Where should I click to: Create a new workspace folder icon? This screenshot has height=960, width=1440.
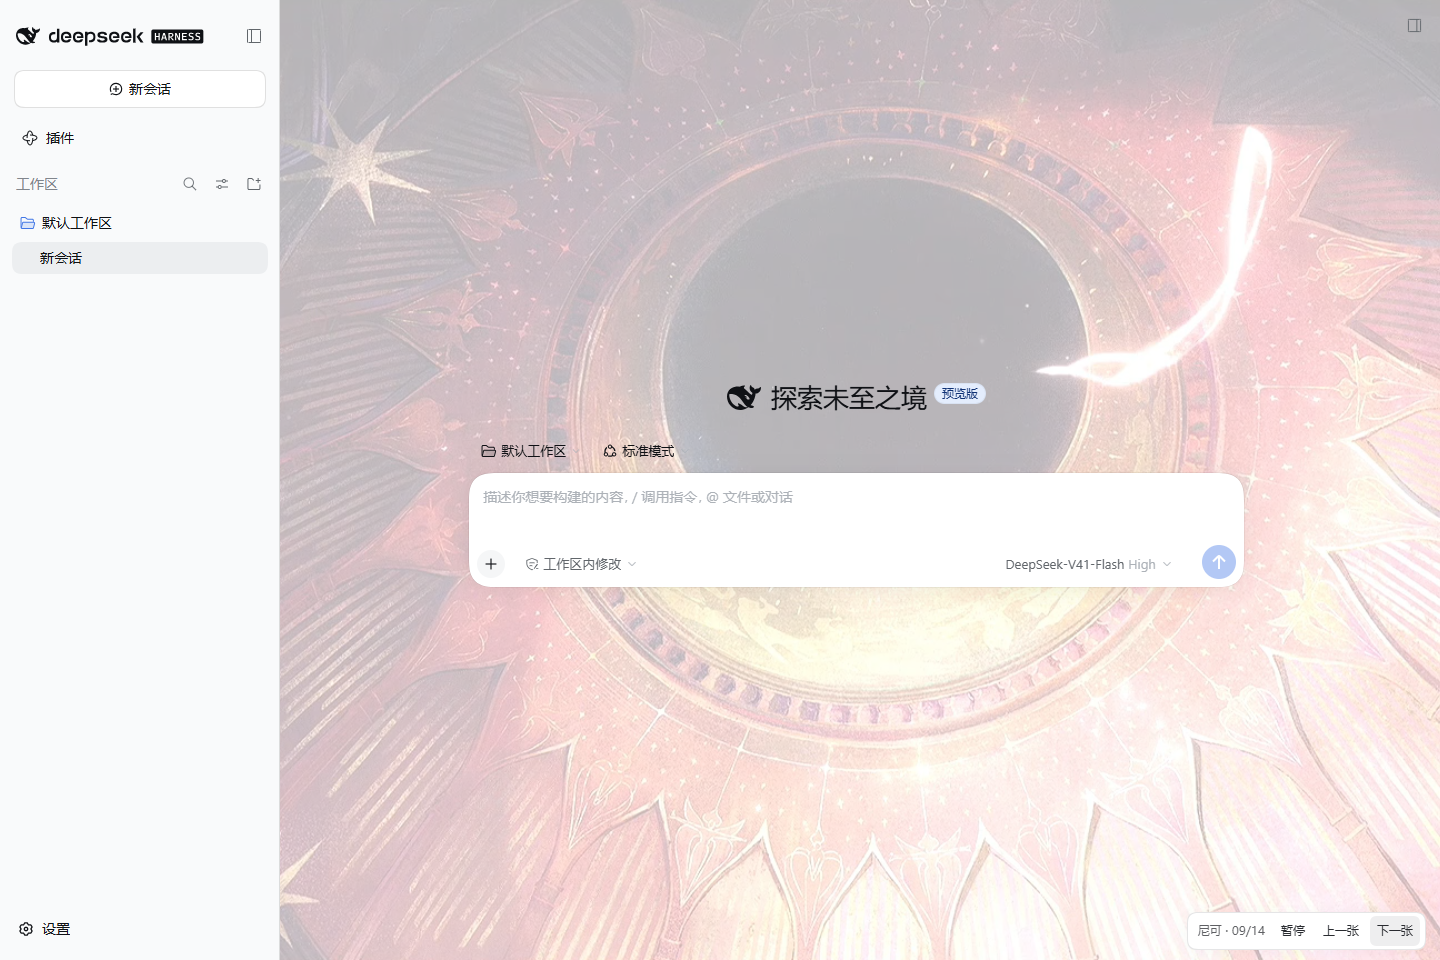[x=254, y=184]
